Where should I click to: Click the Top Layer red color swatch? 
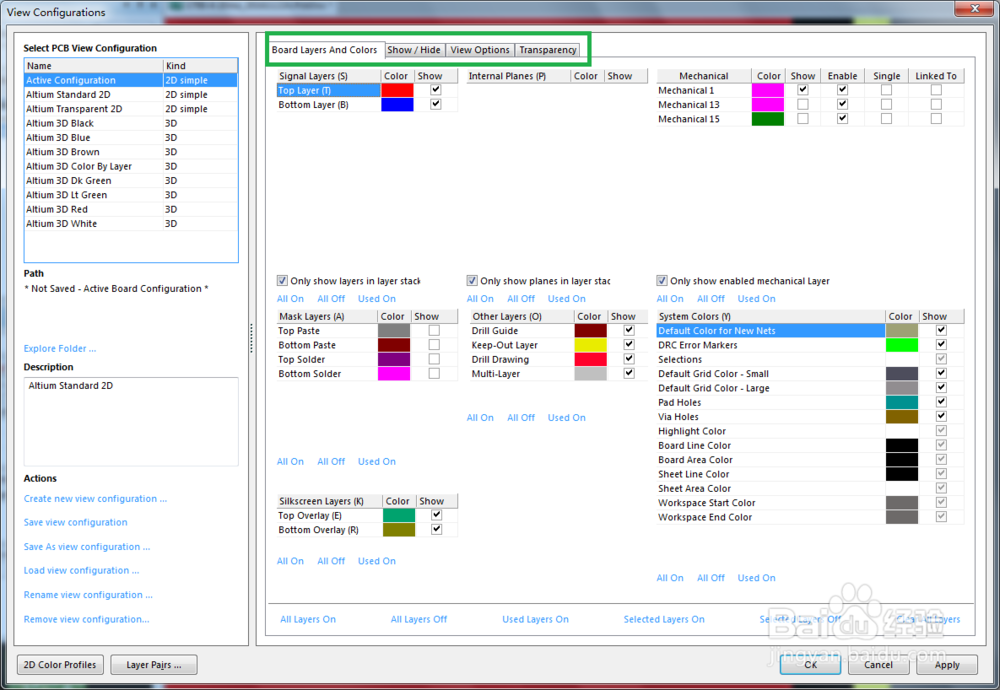point(397,90)
